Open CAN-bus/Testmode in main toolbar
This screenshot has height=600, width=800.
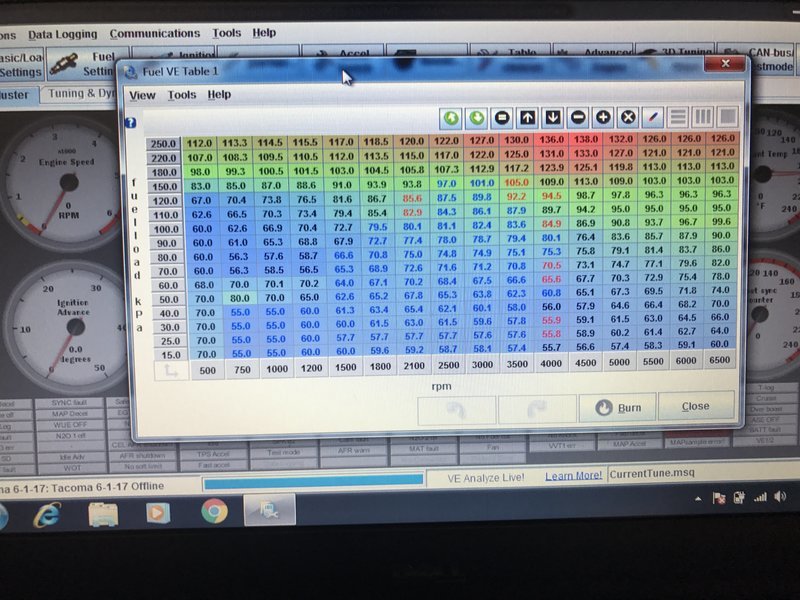pos(759,60)
